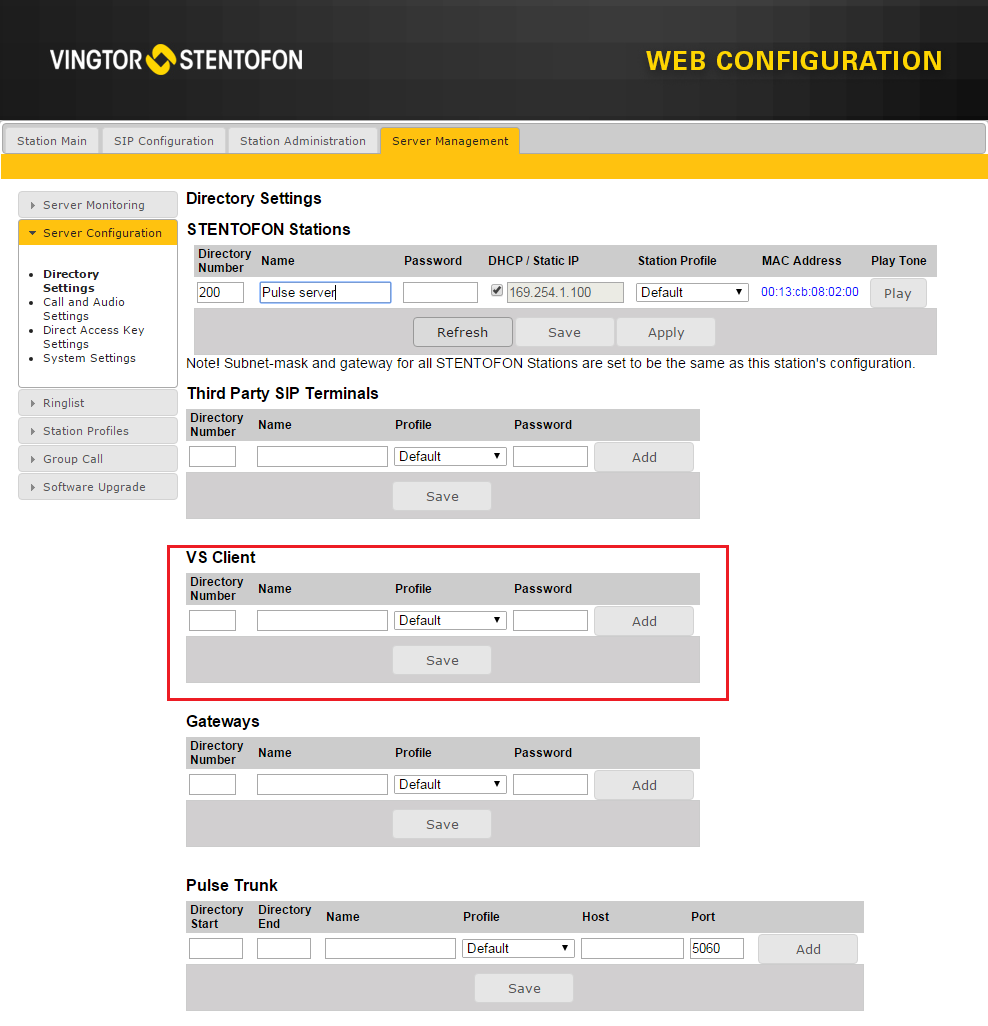Click the Third Party SIP Name field
The width and height of the screenshot is (988, 1026).
pyautogui.click(x=322, y=456)
